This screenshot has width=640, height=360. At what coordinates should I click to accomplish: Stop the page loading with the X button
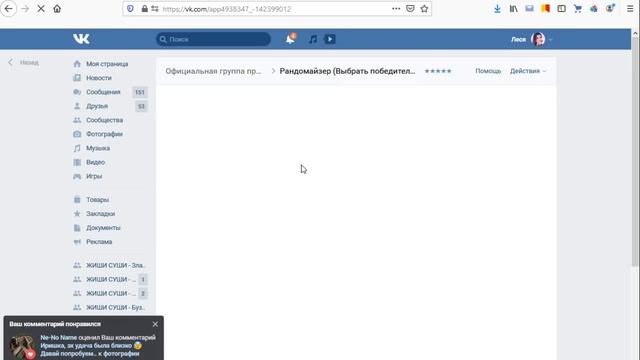click(41, 9)
